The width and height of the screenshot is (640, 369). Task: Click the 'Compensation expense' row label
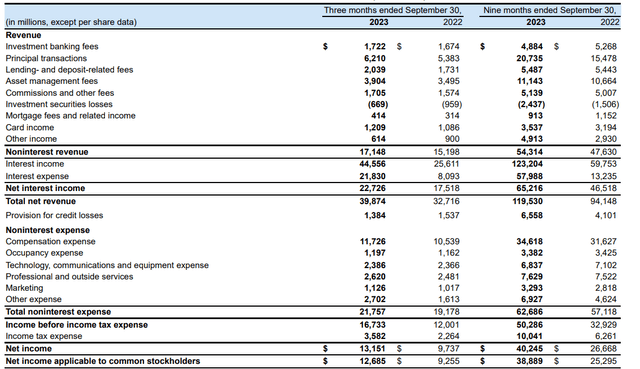coord(50,242)
